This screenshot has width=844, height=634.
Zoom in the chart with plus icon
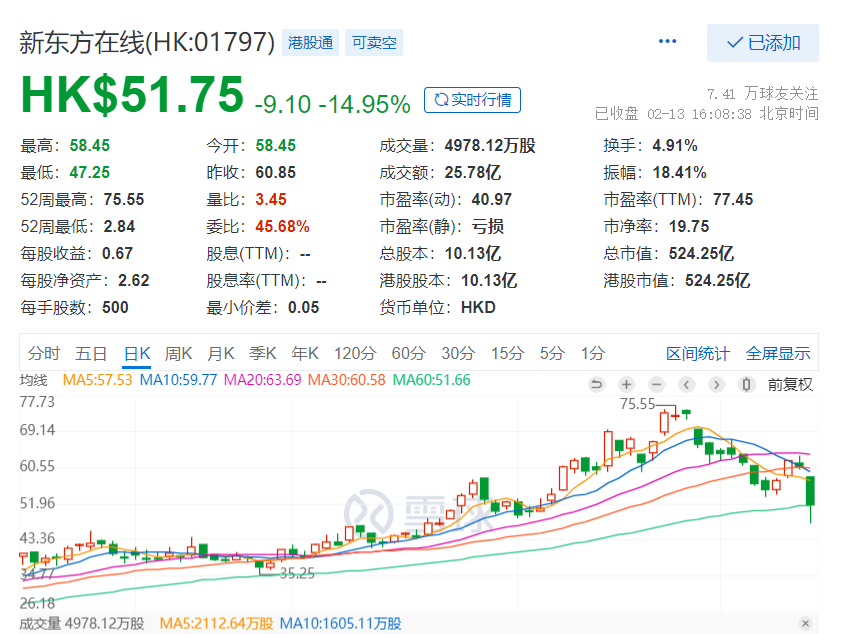(626, 384)
